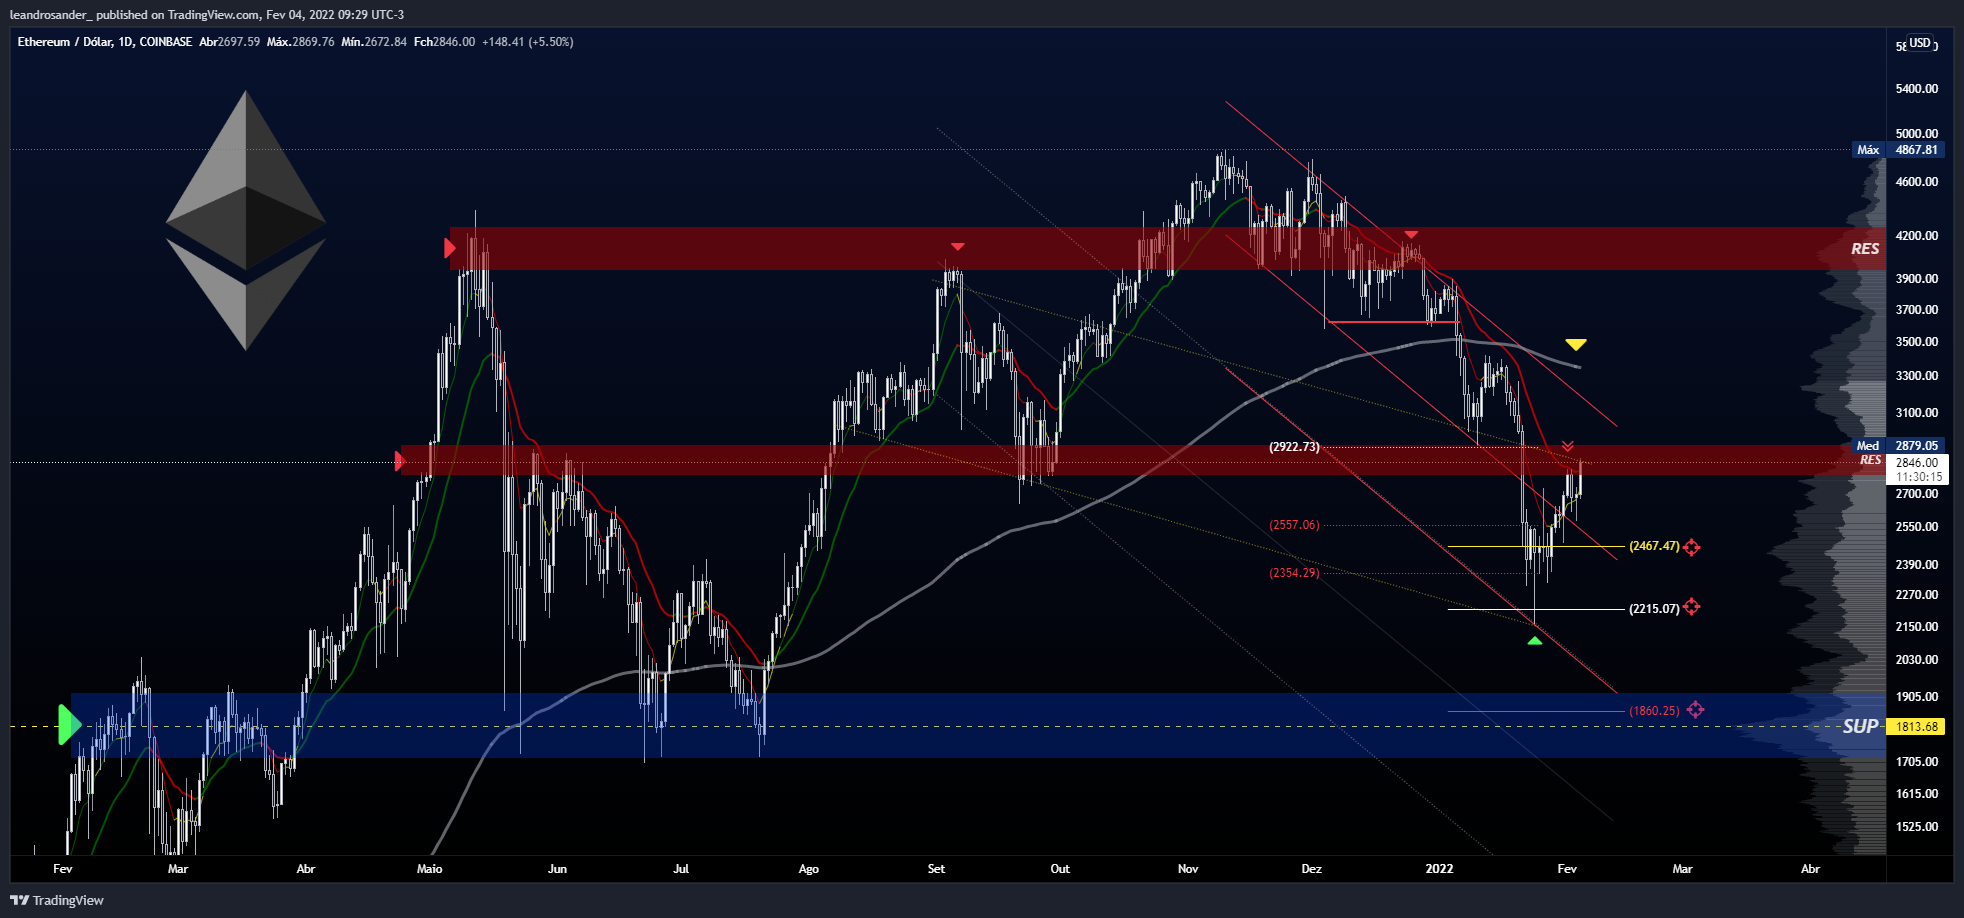1964x918 pixels.
Task: Click the 1525.00 price axis value
Action: (1917, 827)
